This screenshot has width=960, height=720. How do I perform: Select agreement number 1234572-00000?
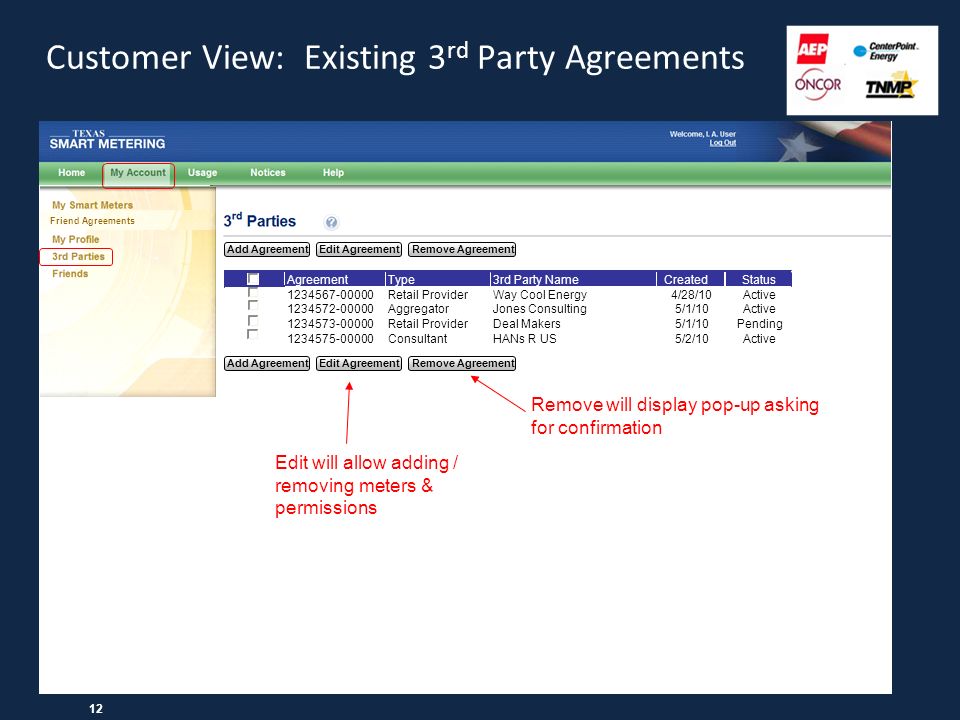[x=330, y=309]
